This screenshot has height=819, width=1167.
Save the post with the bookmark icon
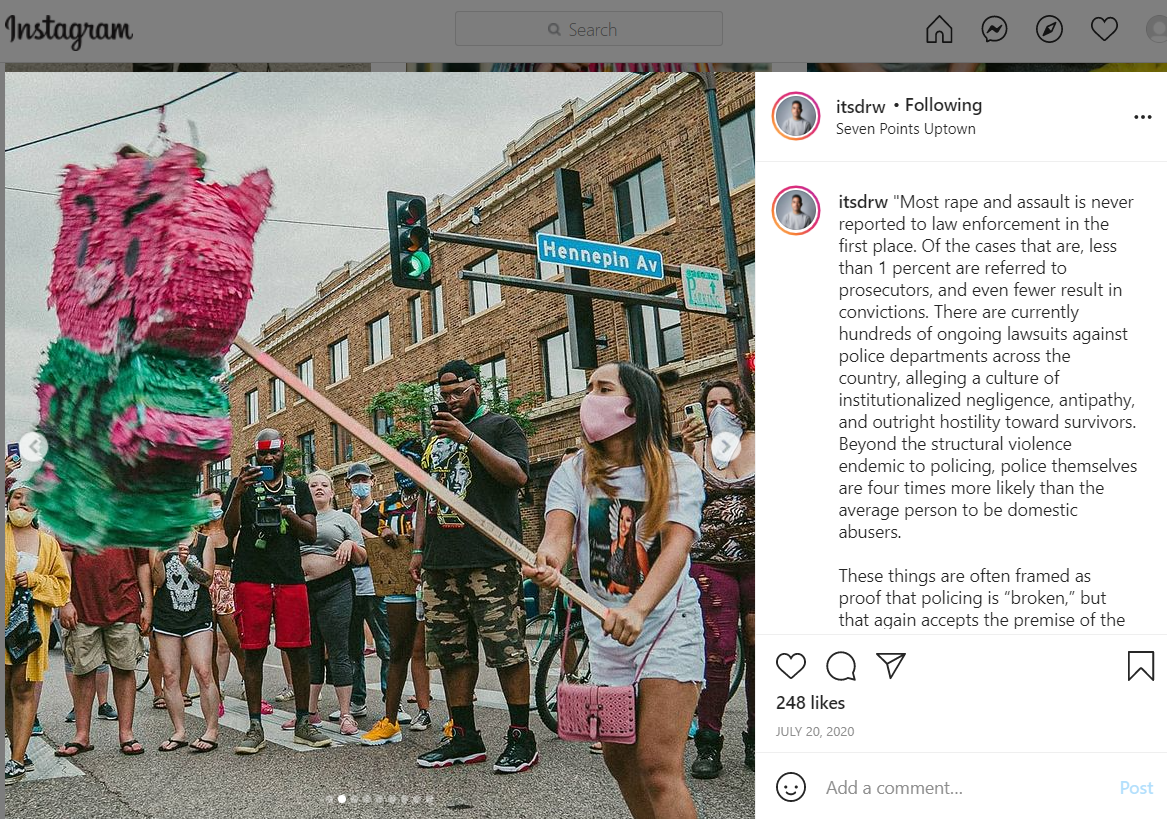(1140, 666)
